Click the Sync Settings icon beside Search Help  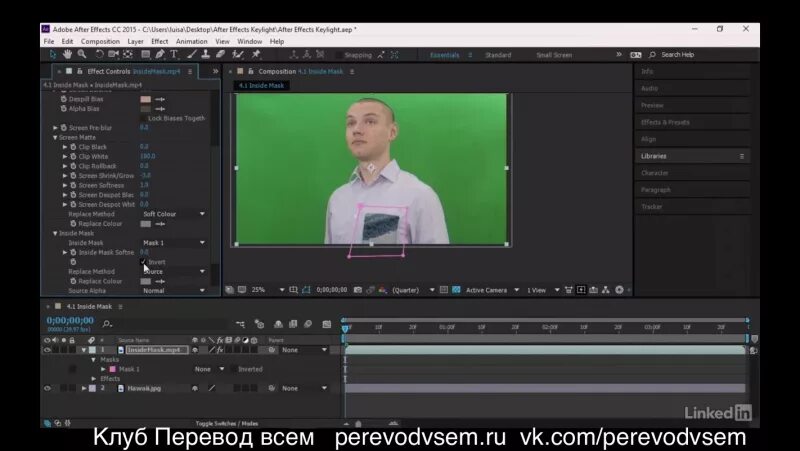pos(636,55)
